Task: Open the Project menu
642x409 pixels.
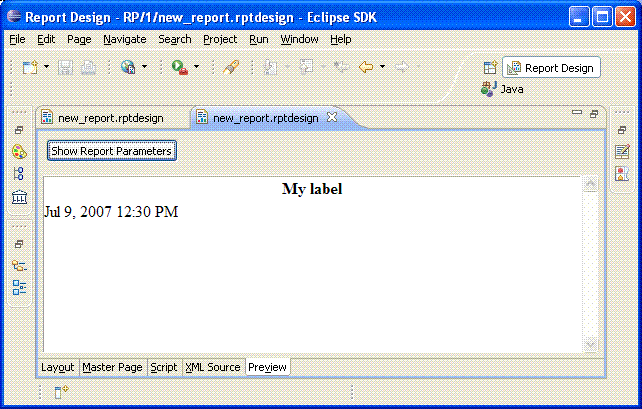Action: (220, 39)
